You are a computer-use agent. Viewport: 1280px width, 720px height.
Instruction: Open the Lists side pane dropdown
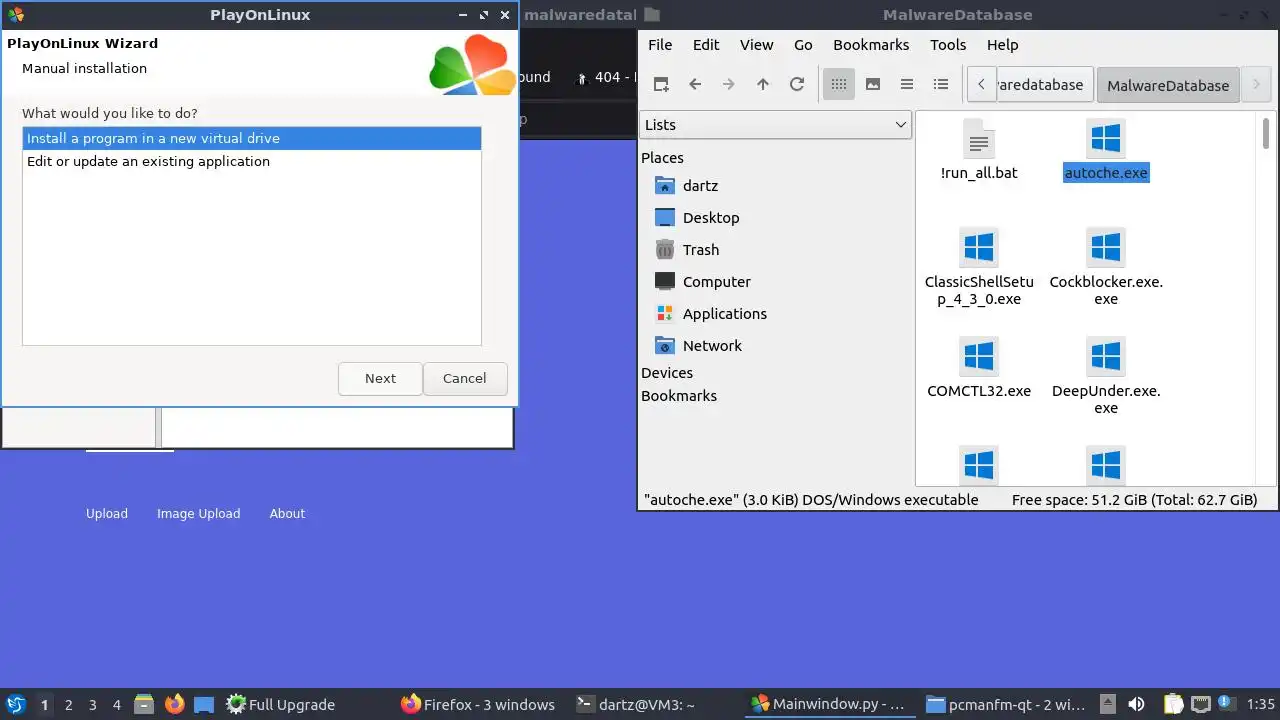775,124
